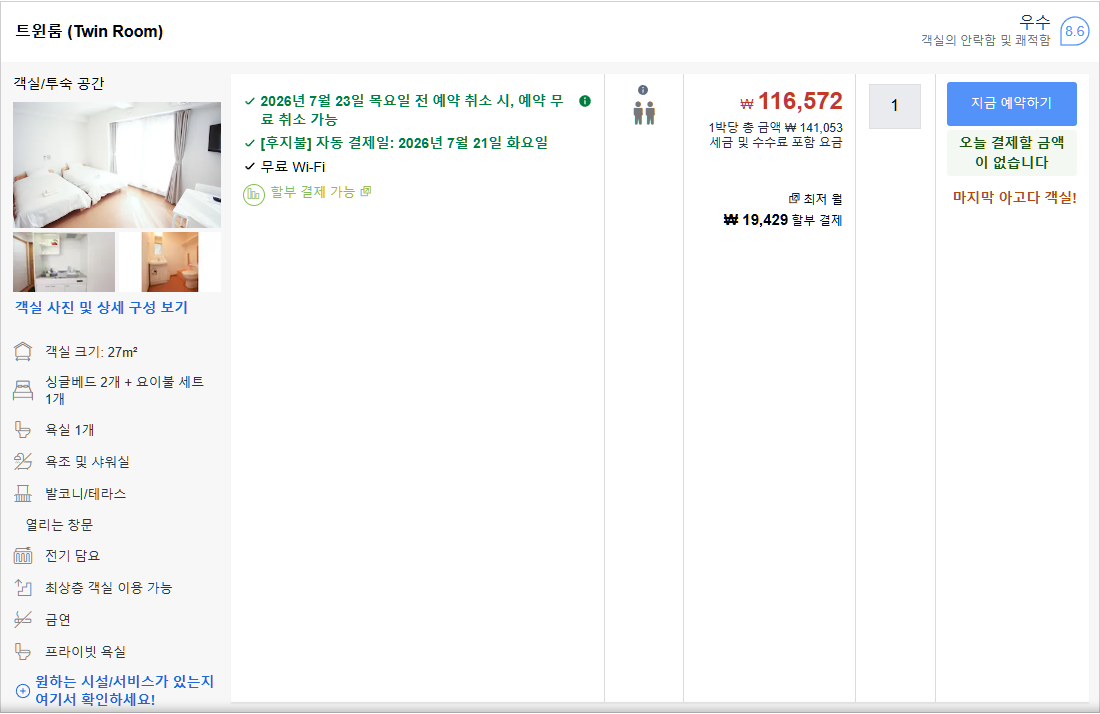The height and width of the screenshot is (714, 1100).
Task: Click the small info icon above guest figures
Action: (x=643, y=90)
